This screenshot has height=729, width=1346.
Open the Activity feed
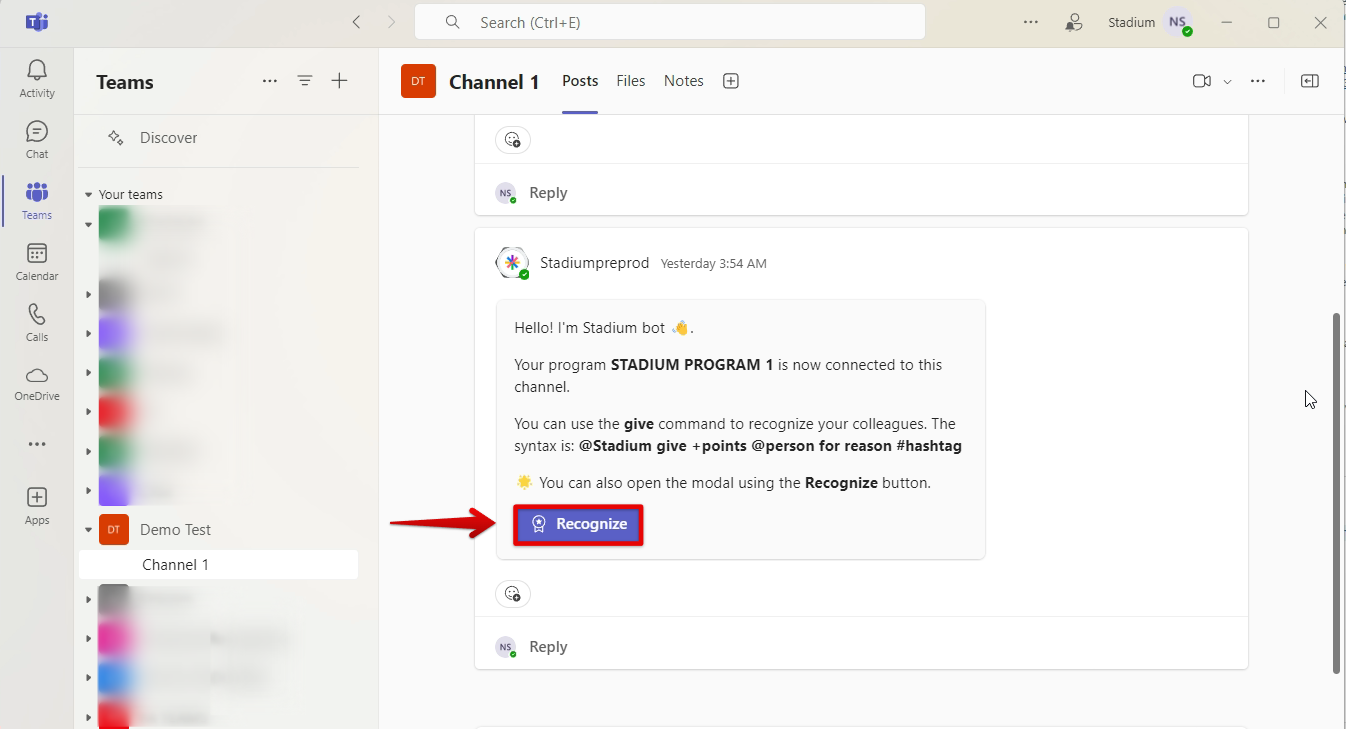[37, 78]
